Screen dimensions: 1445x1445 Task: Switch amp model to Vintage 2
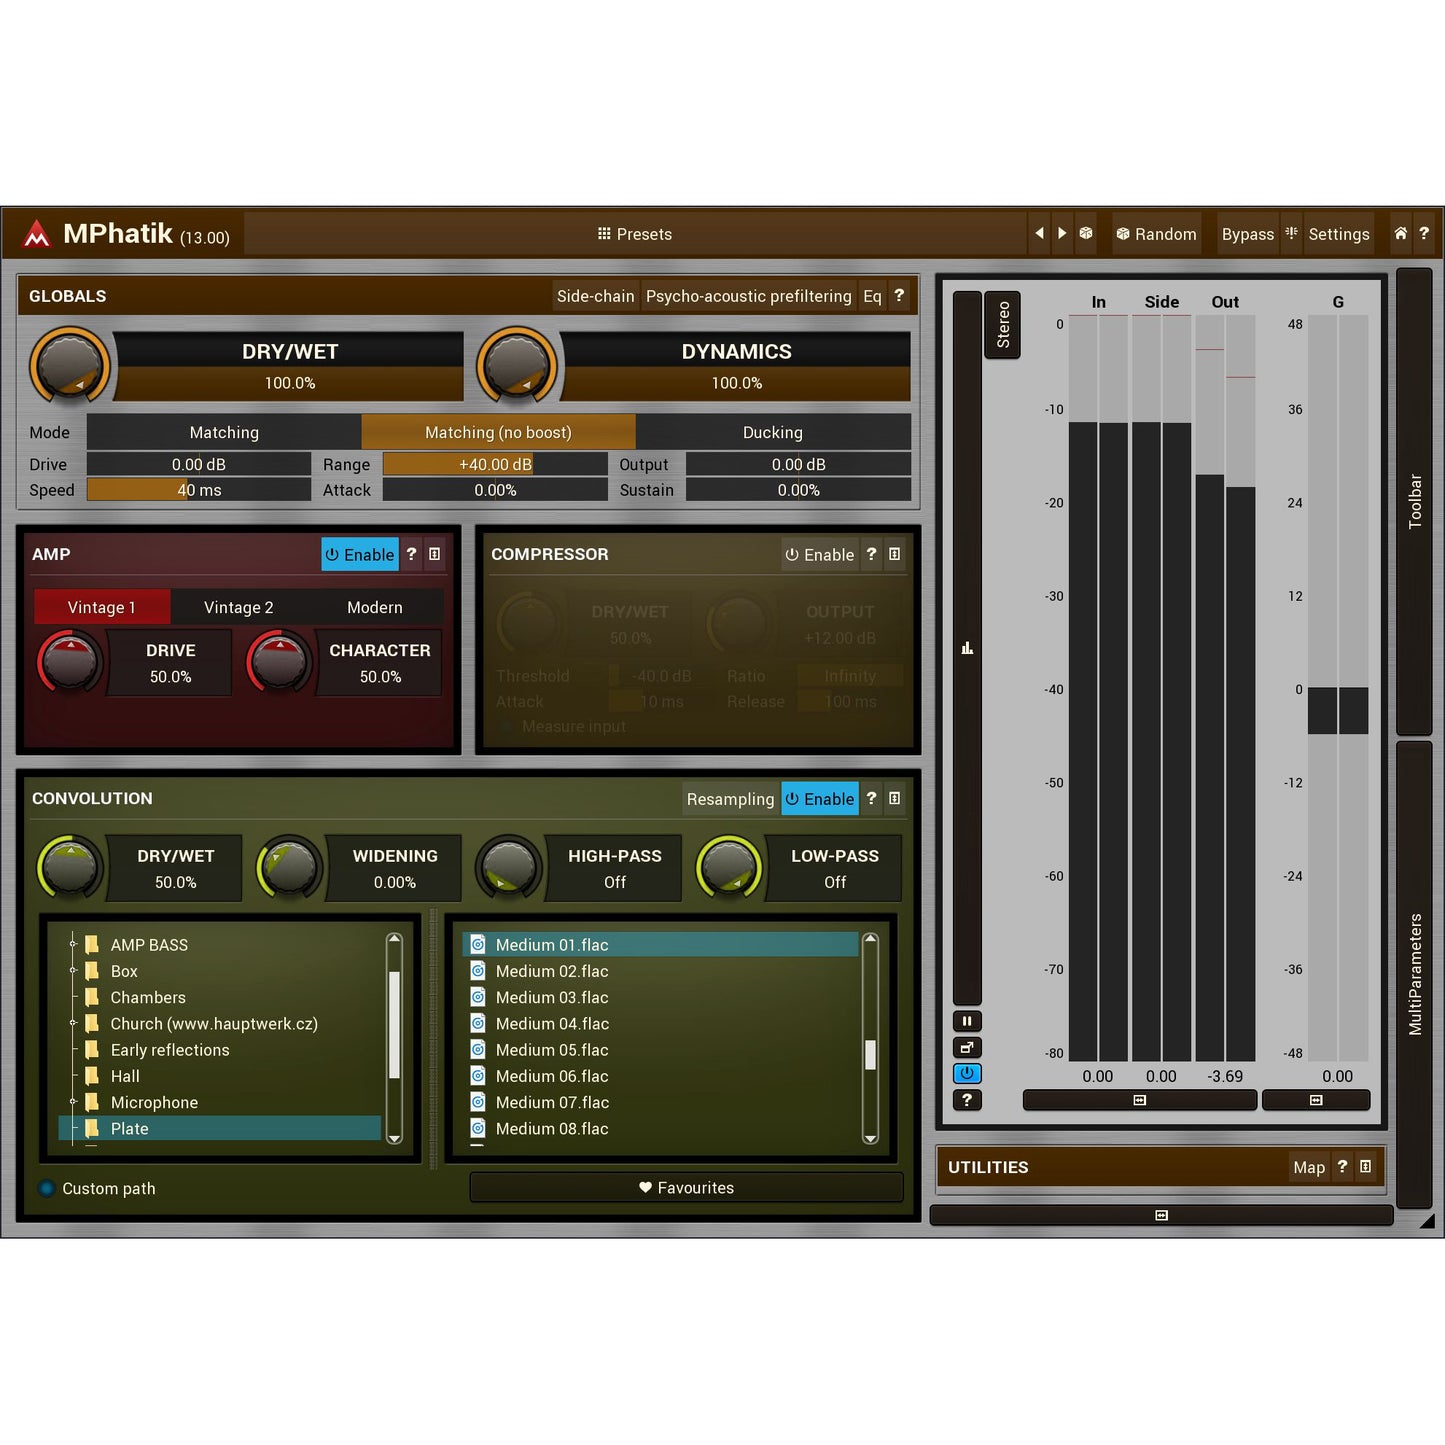(x=238, y=608)
